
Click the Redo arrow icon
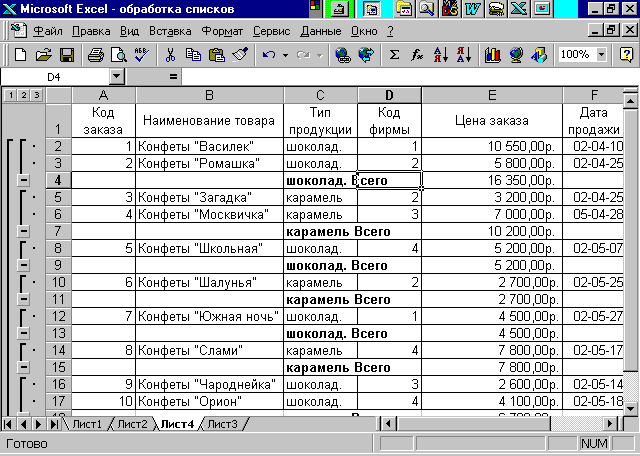pos(303,54)
